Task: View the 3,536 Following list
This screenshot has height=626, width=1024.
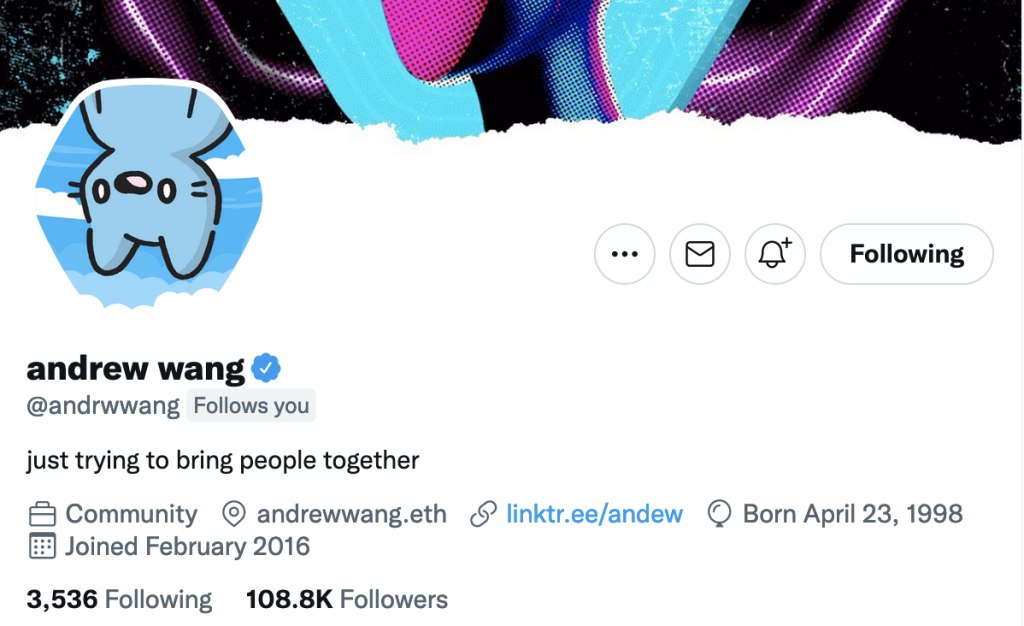Action: coord(119,599)
